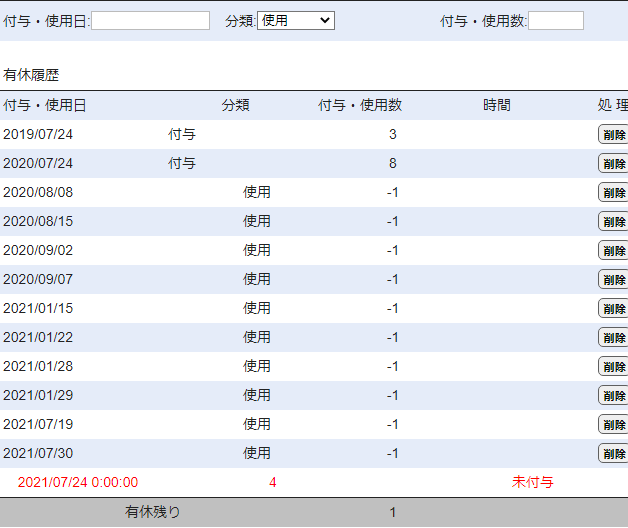Click the 時間 column header

click(x=496, y=106)
